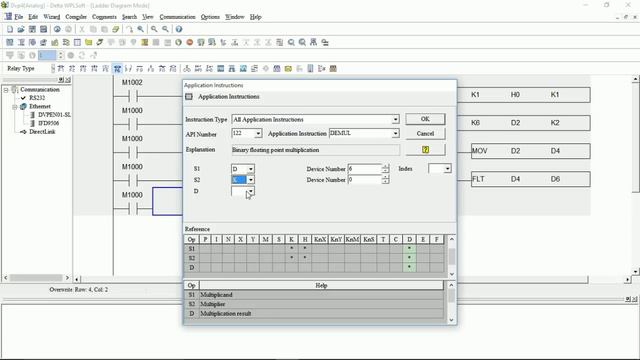Viewport: 640px width, 360px height.
Task: Click the S2 Device Number field
Action: point(364,180)
